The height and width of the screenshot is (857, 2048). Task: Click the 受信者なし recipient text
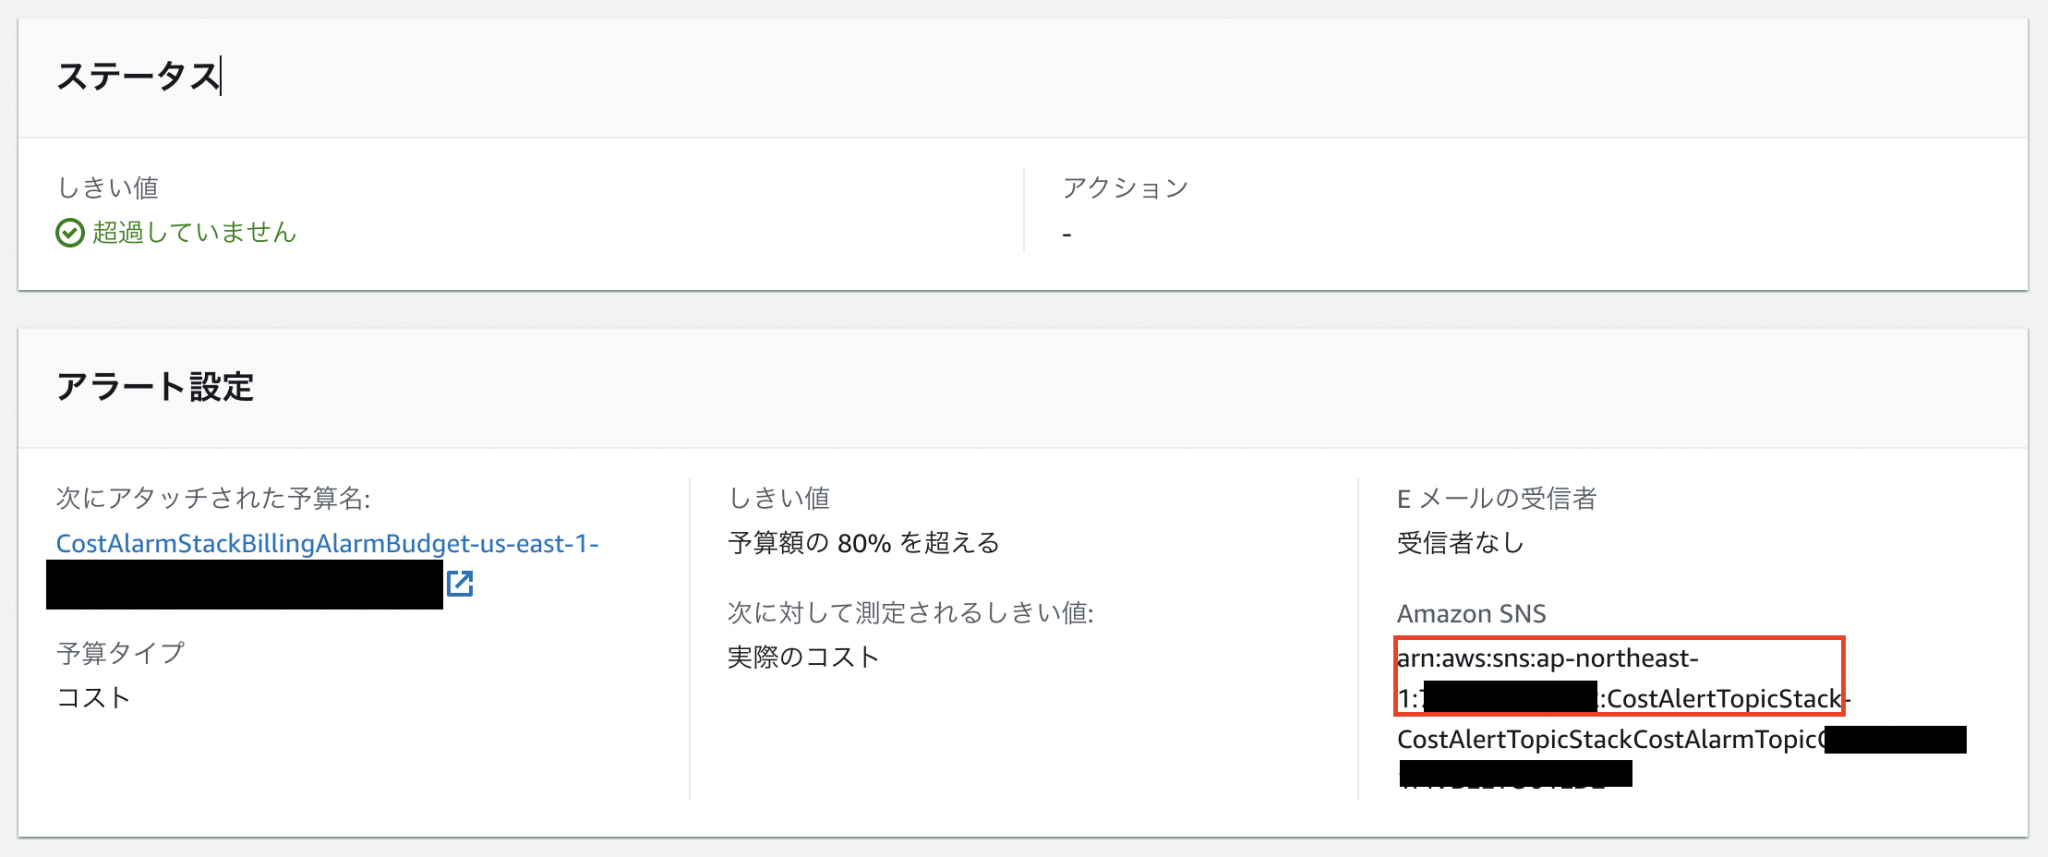pyautogui.click(x=1458, y=543)
